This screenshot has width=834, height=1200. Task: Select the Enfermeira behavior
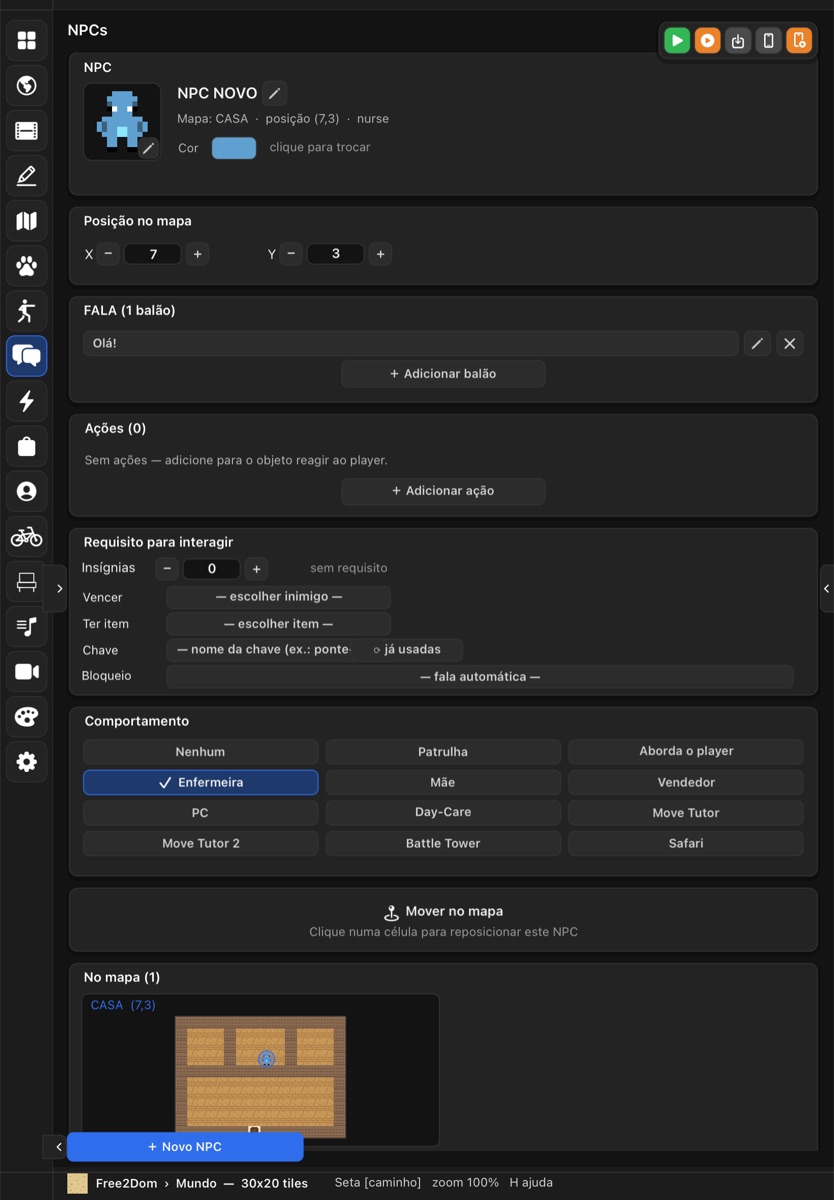200,782
